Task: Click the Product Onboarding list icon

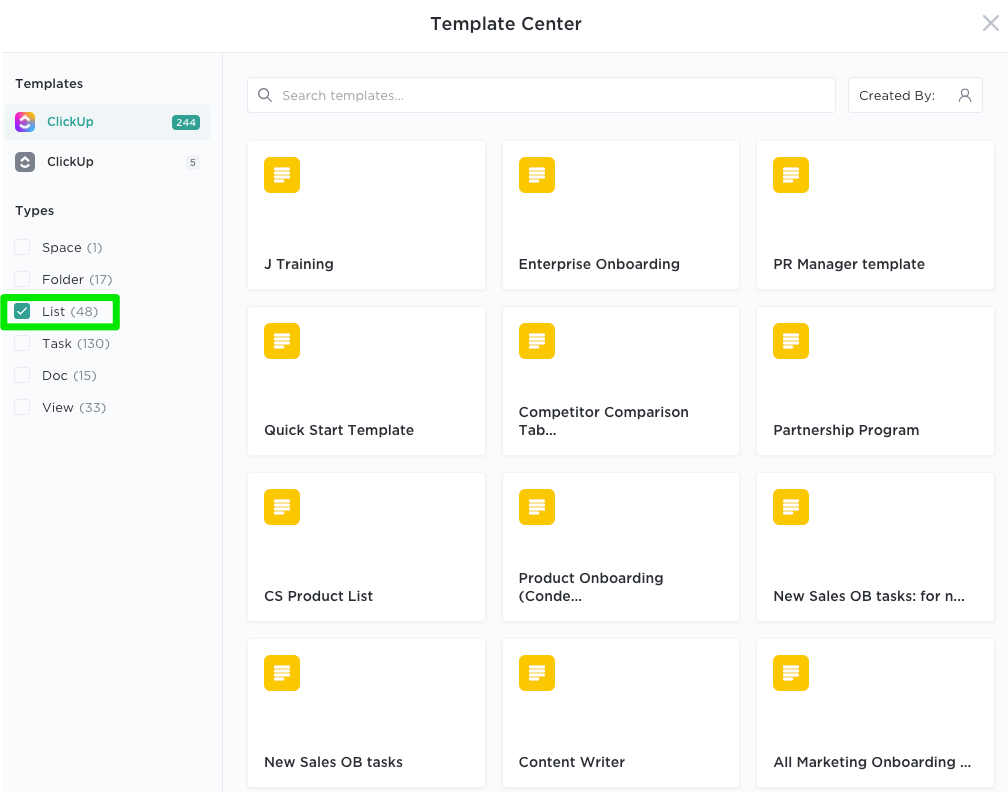Action: pyautogui.click(x=537, y=507)
